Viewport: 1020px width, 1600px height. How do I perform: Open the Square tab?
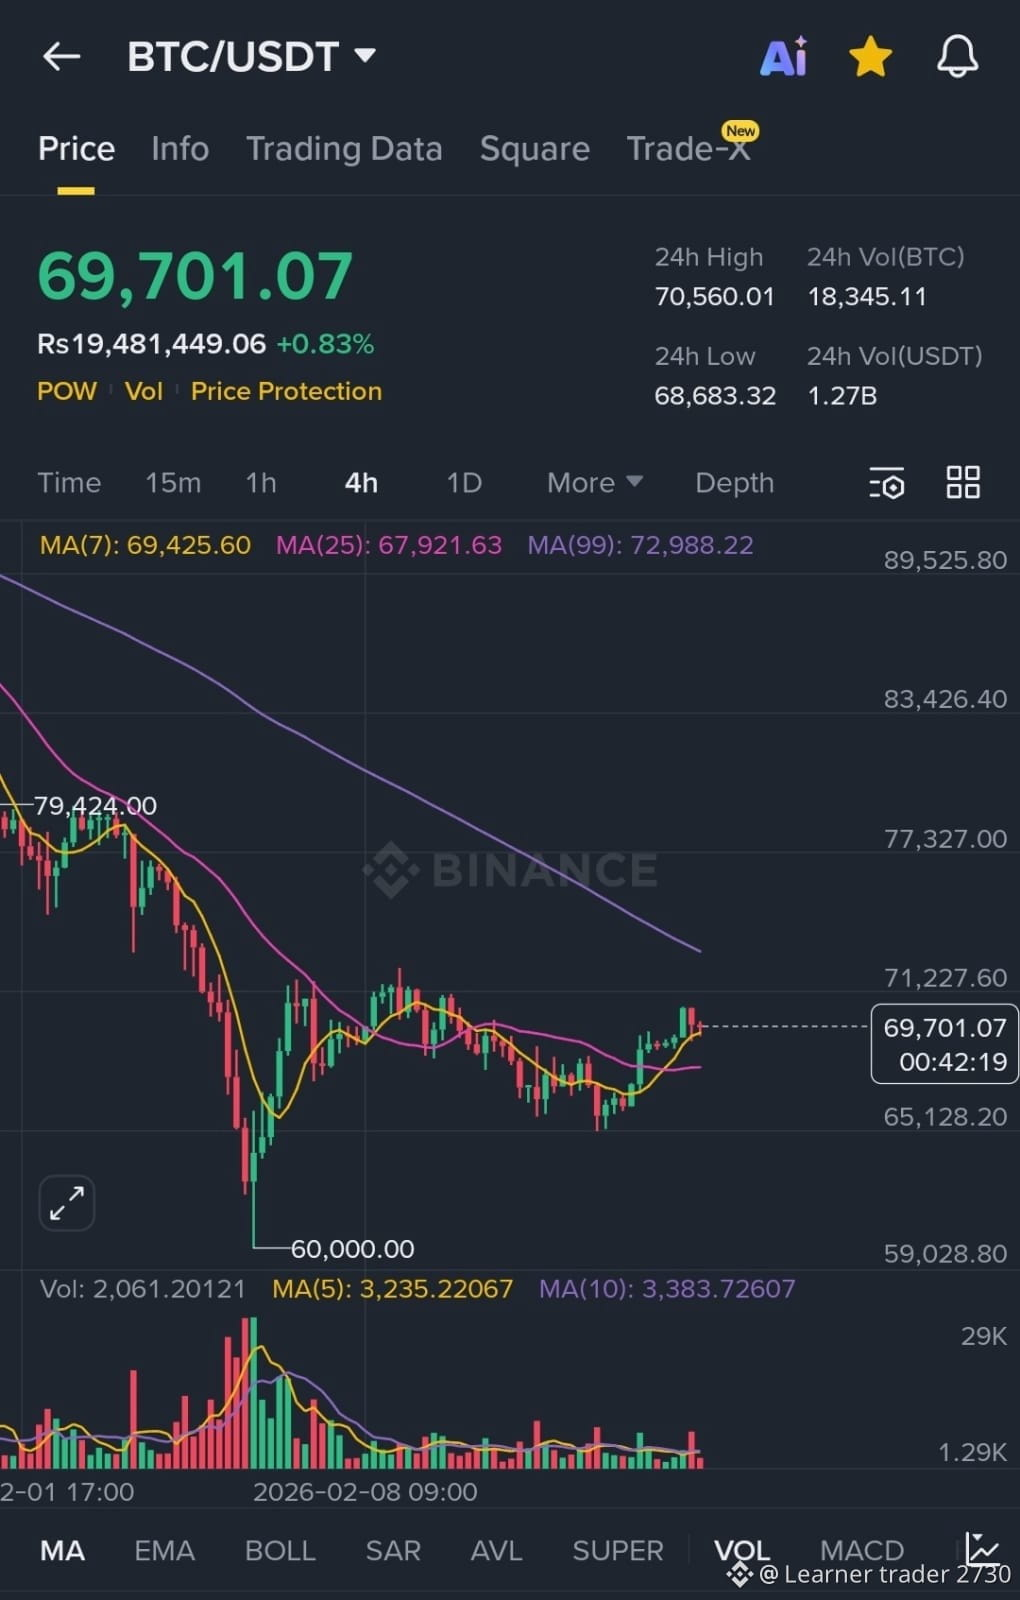coord(534,149)
